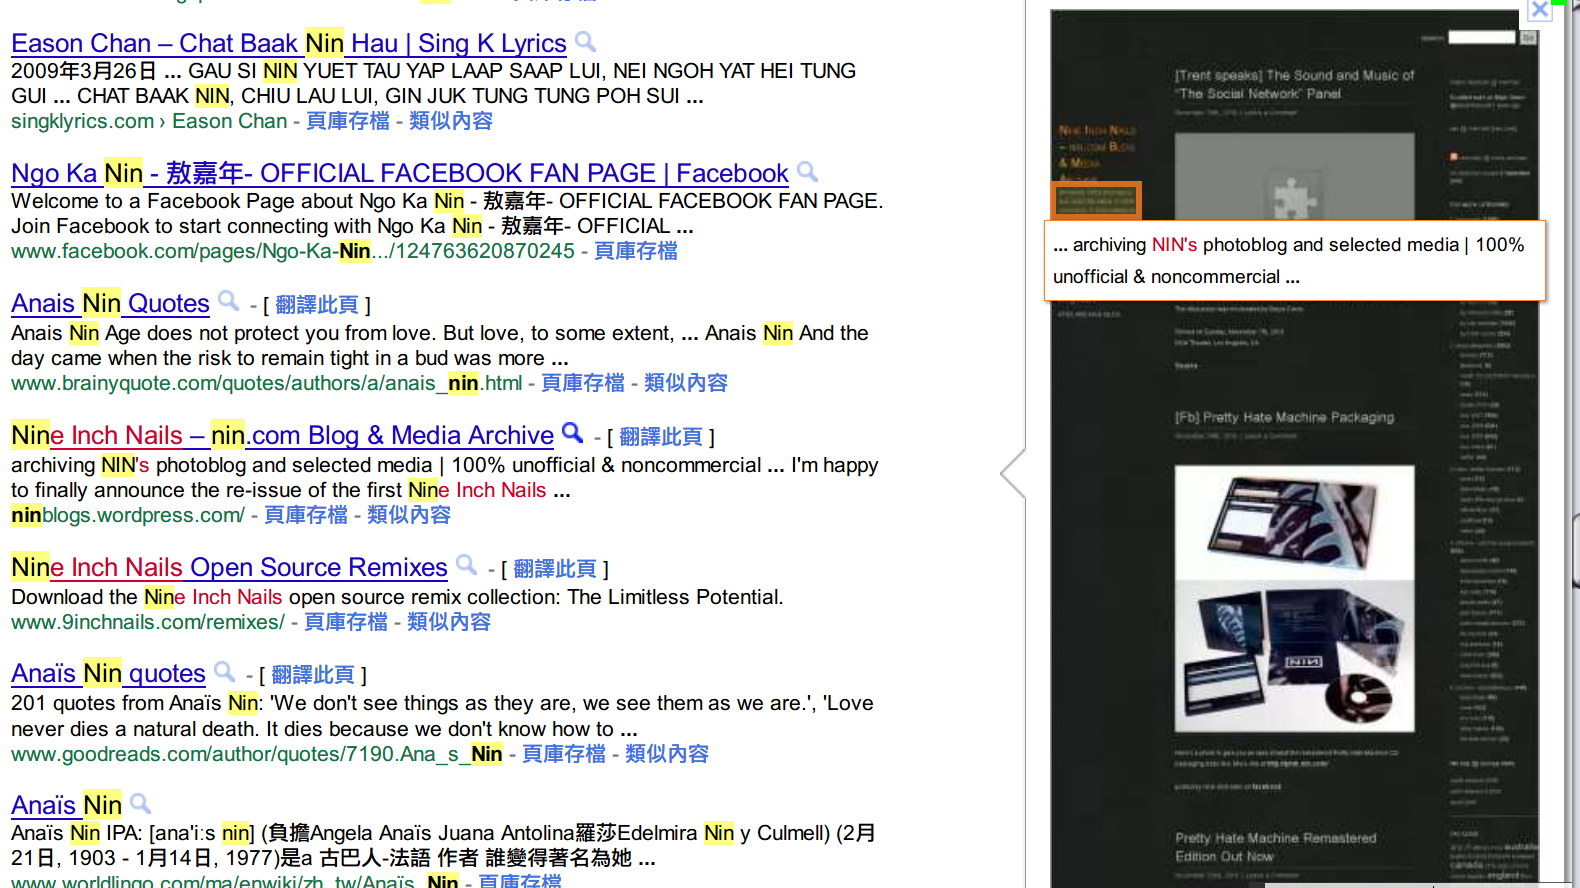Close the page preview panel
Image resolution: width=1580 pixels, height=888 pixels.
(x=1539, y=11)
